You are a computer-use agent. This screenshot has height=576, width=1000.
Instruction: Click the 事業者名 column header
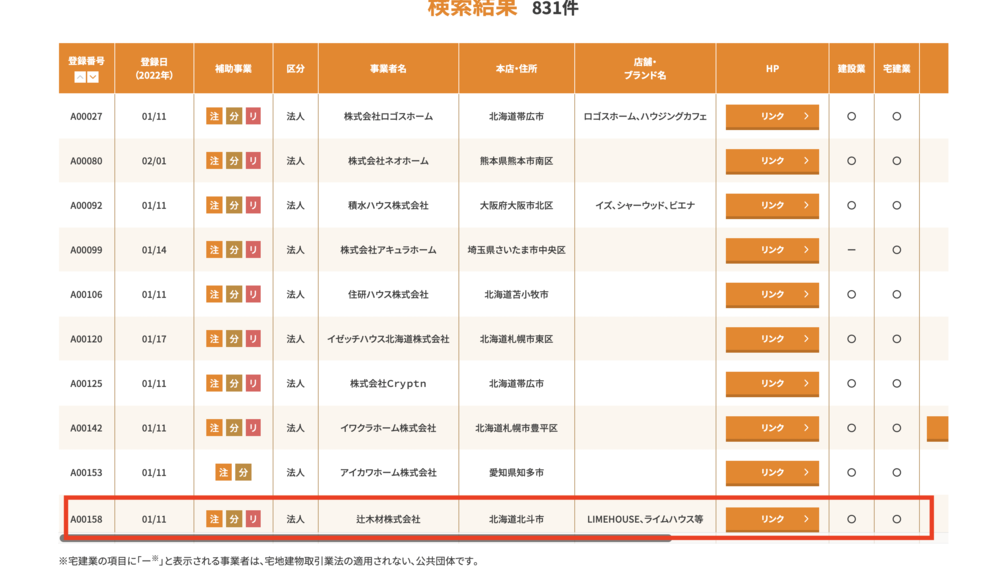[x=388, y=68]
